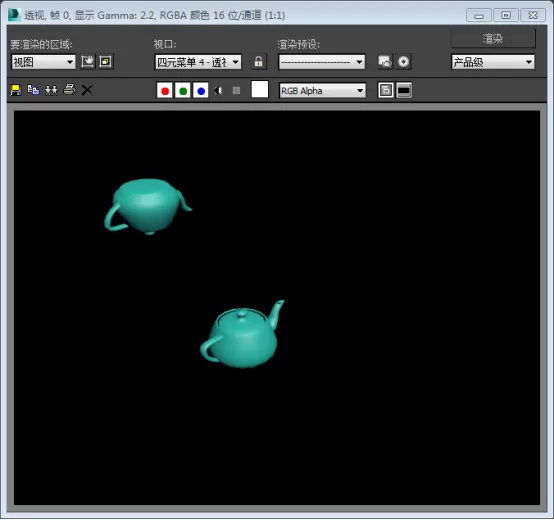Toggle the green channel display

[x=183, y=91]
